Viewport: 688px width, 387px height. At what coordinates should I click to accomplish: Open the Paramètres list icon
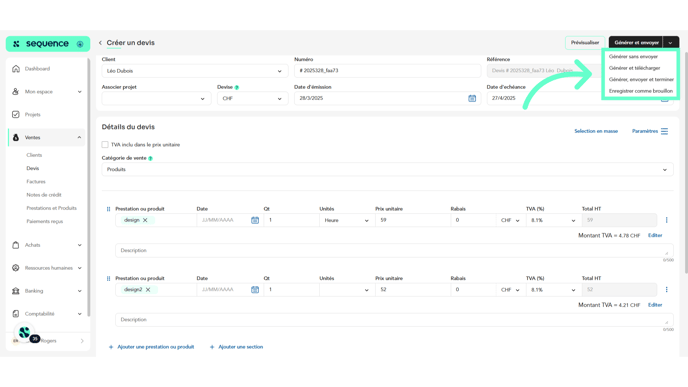[664, 131]
